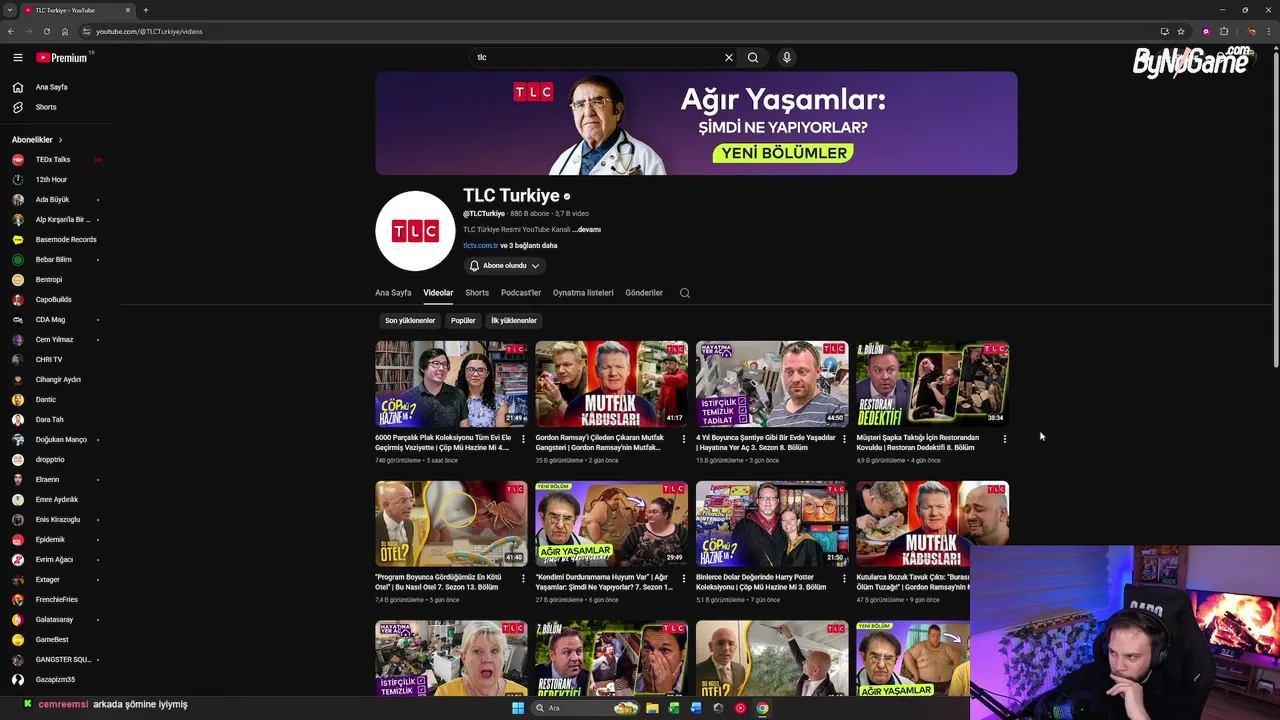Open Windows Start menu

point(518,708)
